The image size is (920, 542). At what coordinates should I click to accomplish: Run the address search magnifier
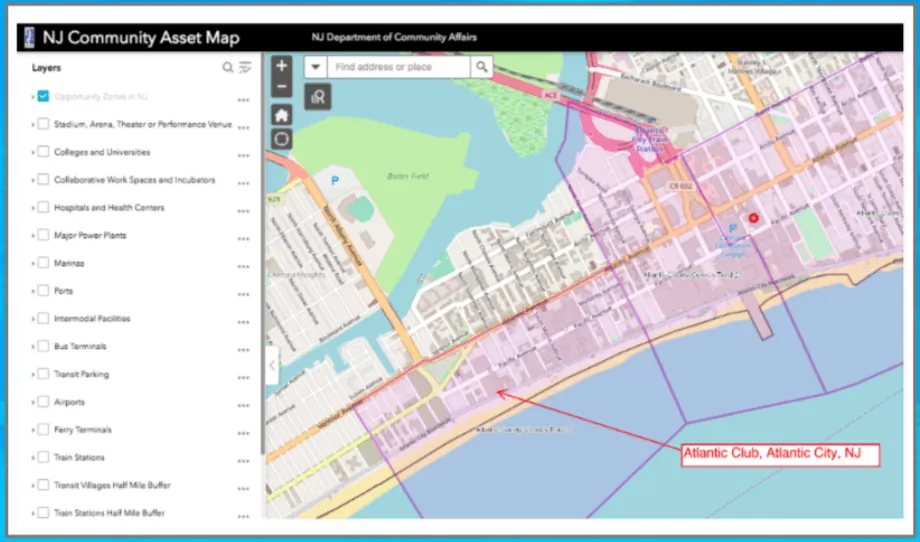[482, 67]
